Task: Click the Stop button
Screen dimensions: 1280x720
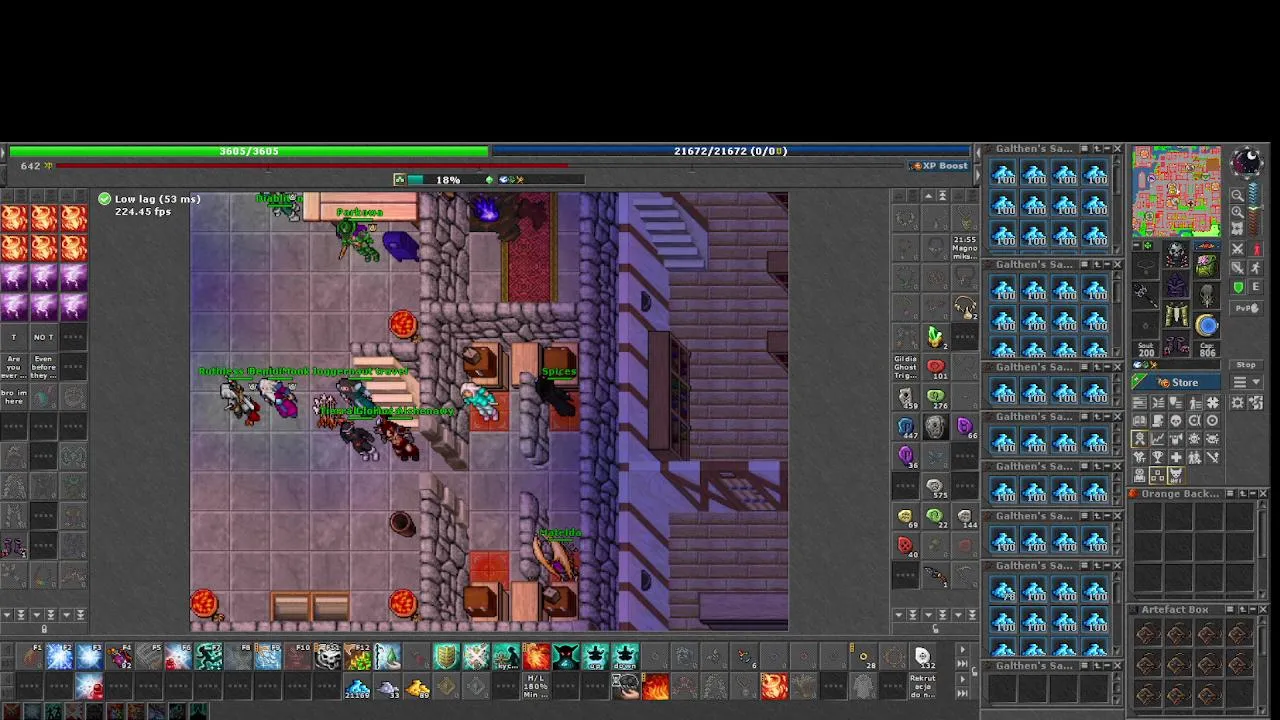Action: (x=1245, y=365)
